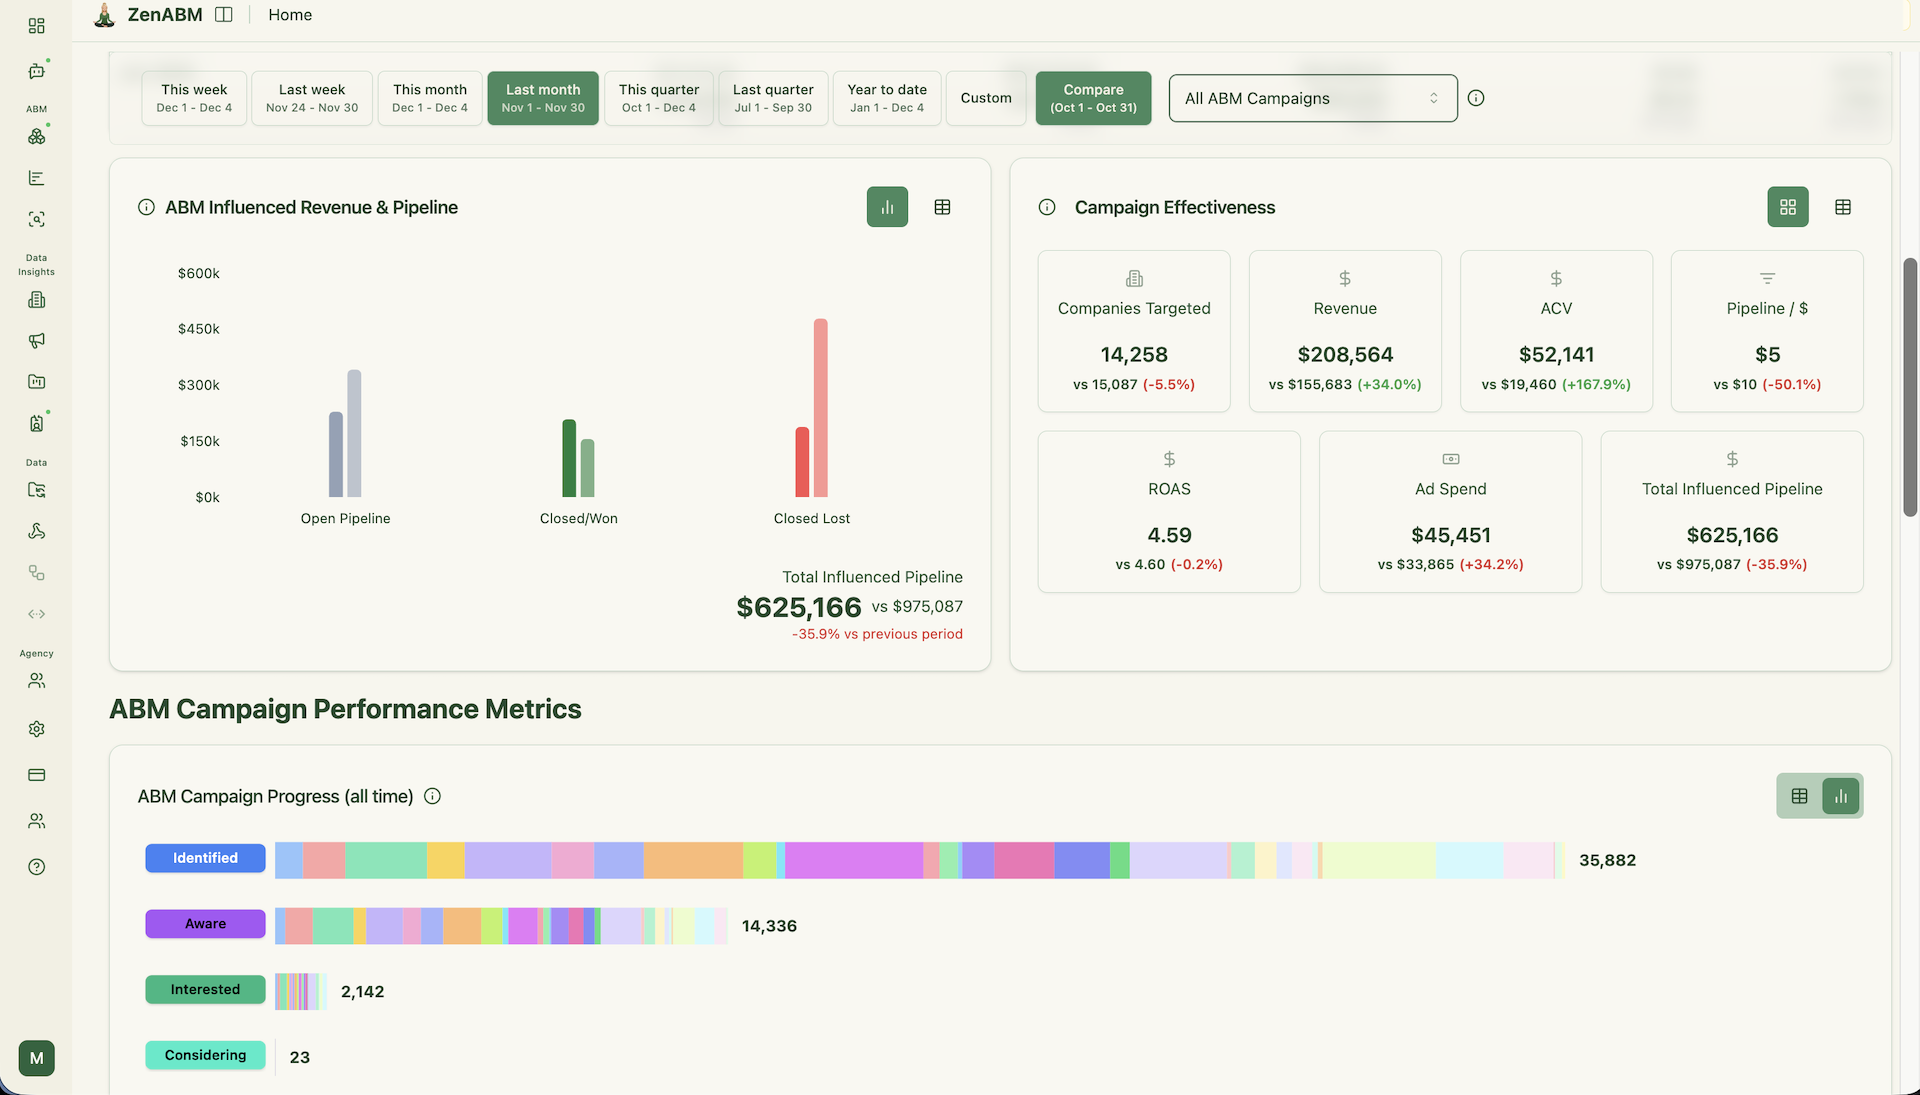Switch Revenue & Pipeline to table view

click(x=942, y=207)
